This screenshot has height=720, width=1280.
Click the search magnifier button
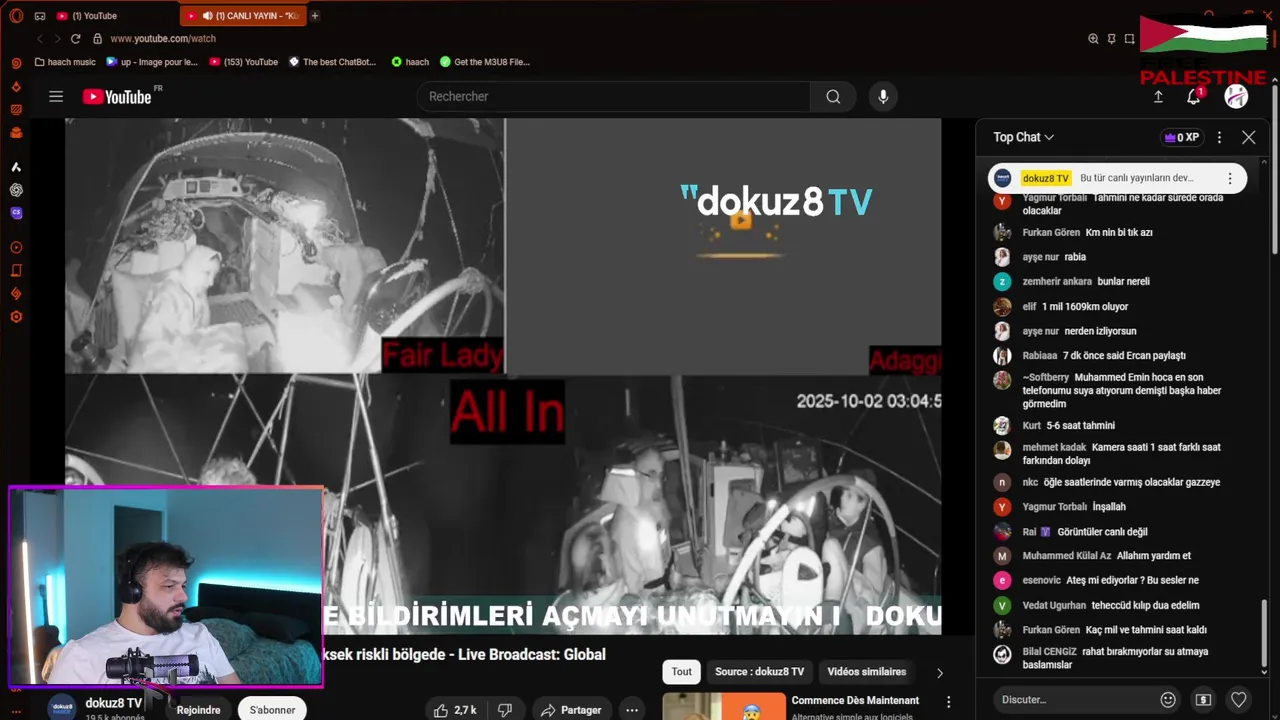pyautogui.click(x=833, y=97)
